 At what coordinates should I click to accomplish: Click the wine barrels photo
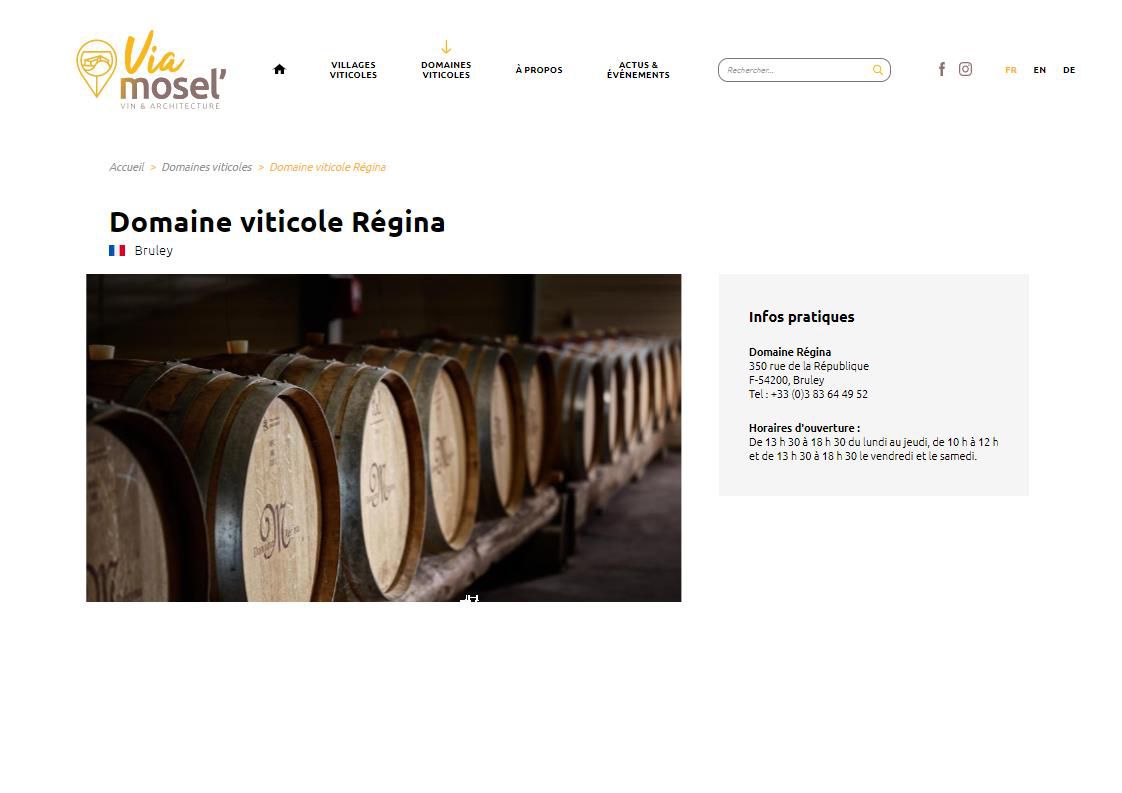(384, 438)
